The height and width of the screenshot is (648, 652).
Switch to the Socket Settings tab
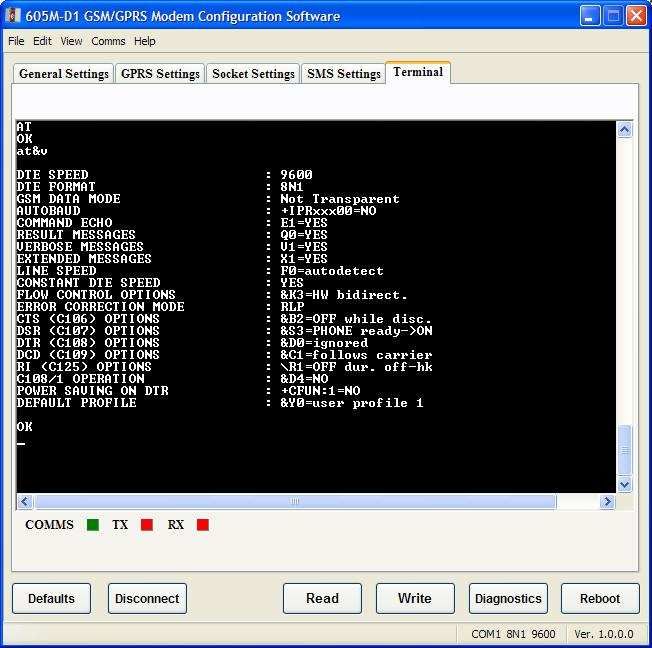[253, 74]
